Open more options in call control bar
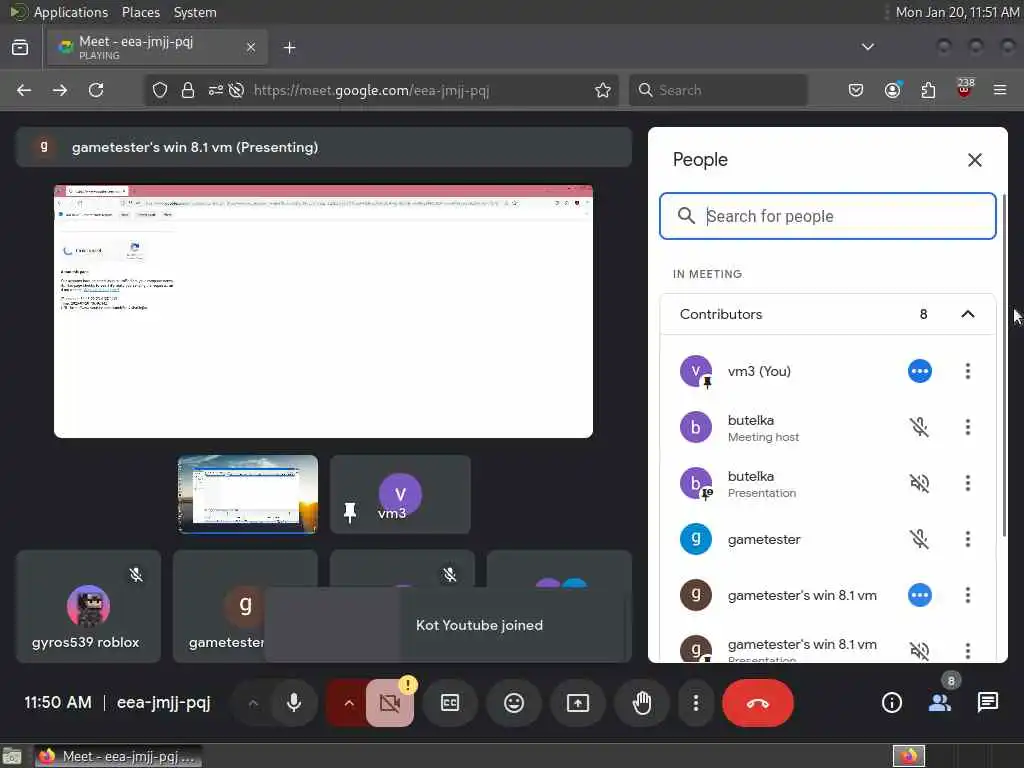Screen dimensions: 1024x768 pyautogui.click(x=696, y=703)
